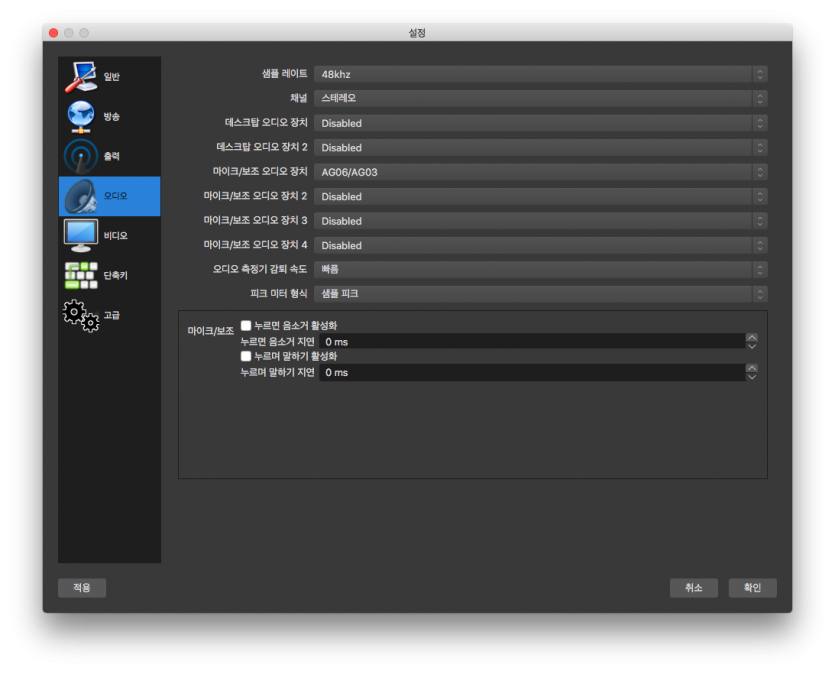The width and height of the screenshot is (835, 674).
Task: Enable 누르면 음소거 활성화 checkbox
Action: coord(245,325)
